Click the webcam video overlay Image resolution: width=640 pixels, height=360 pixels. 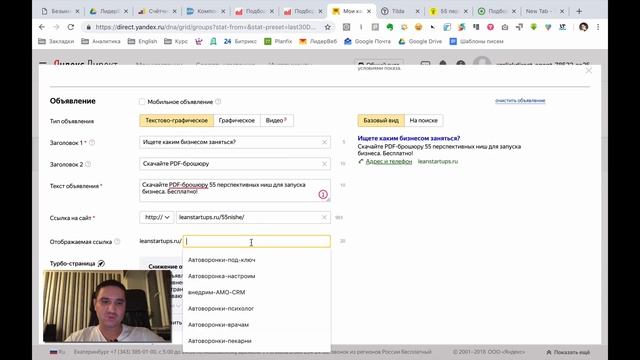click(x=107, y=306)
